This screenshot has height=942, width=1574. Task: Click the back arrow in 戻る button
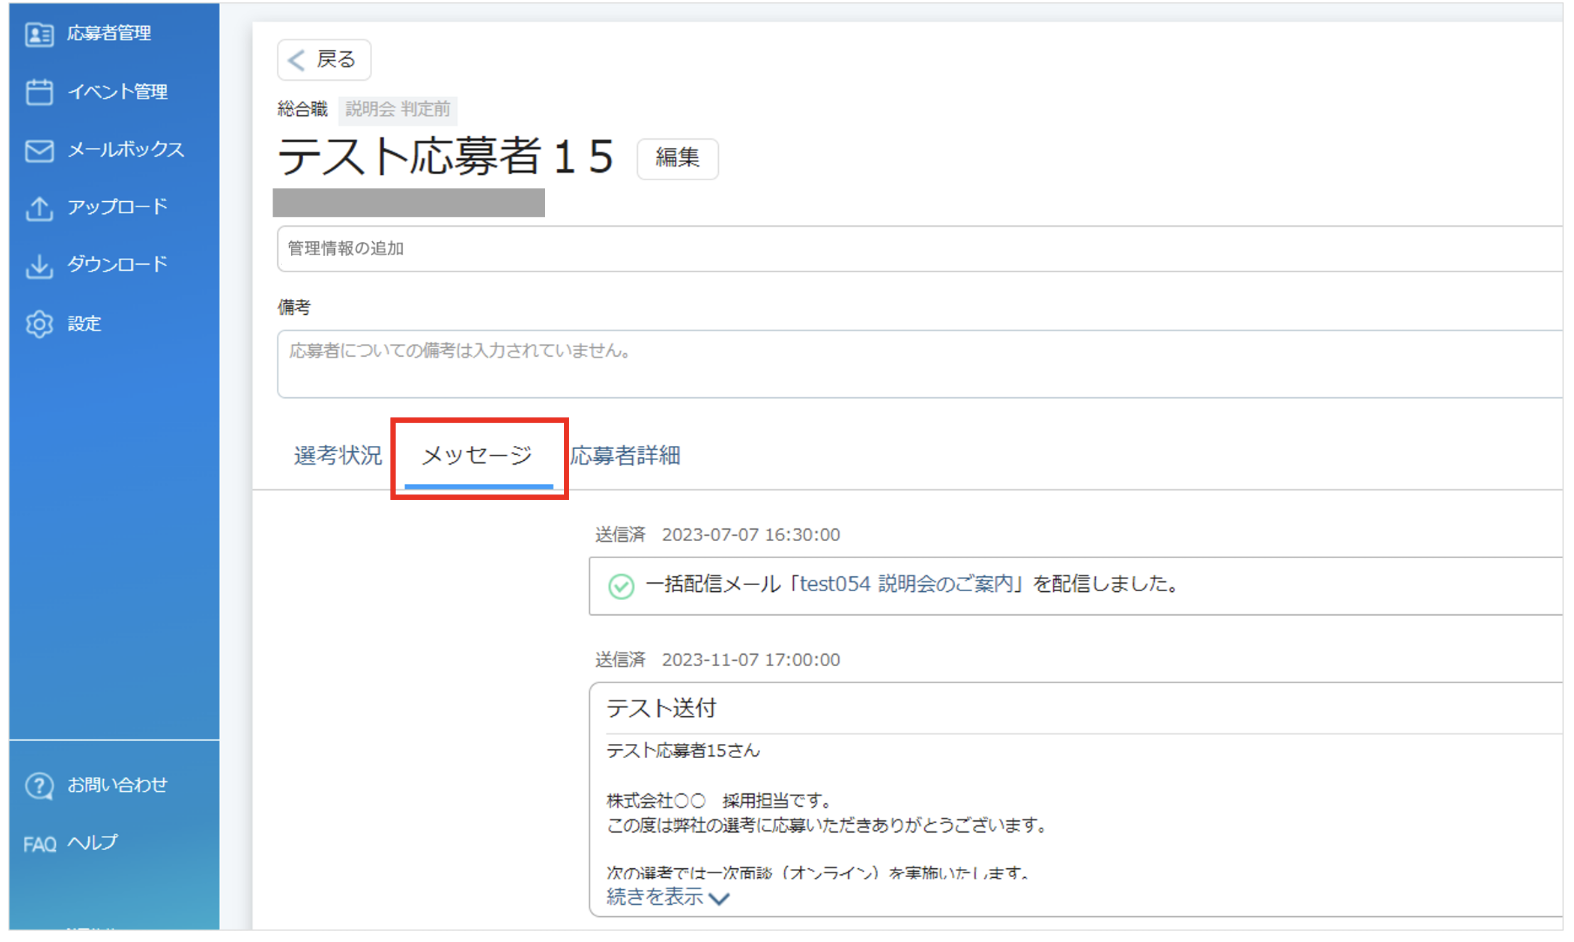pyautogui.click(x=296, y=60)
